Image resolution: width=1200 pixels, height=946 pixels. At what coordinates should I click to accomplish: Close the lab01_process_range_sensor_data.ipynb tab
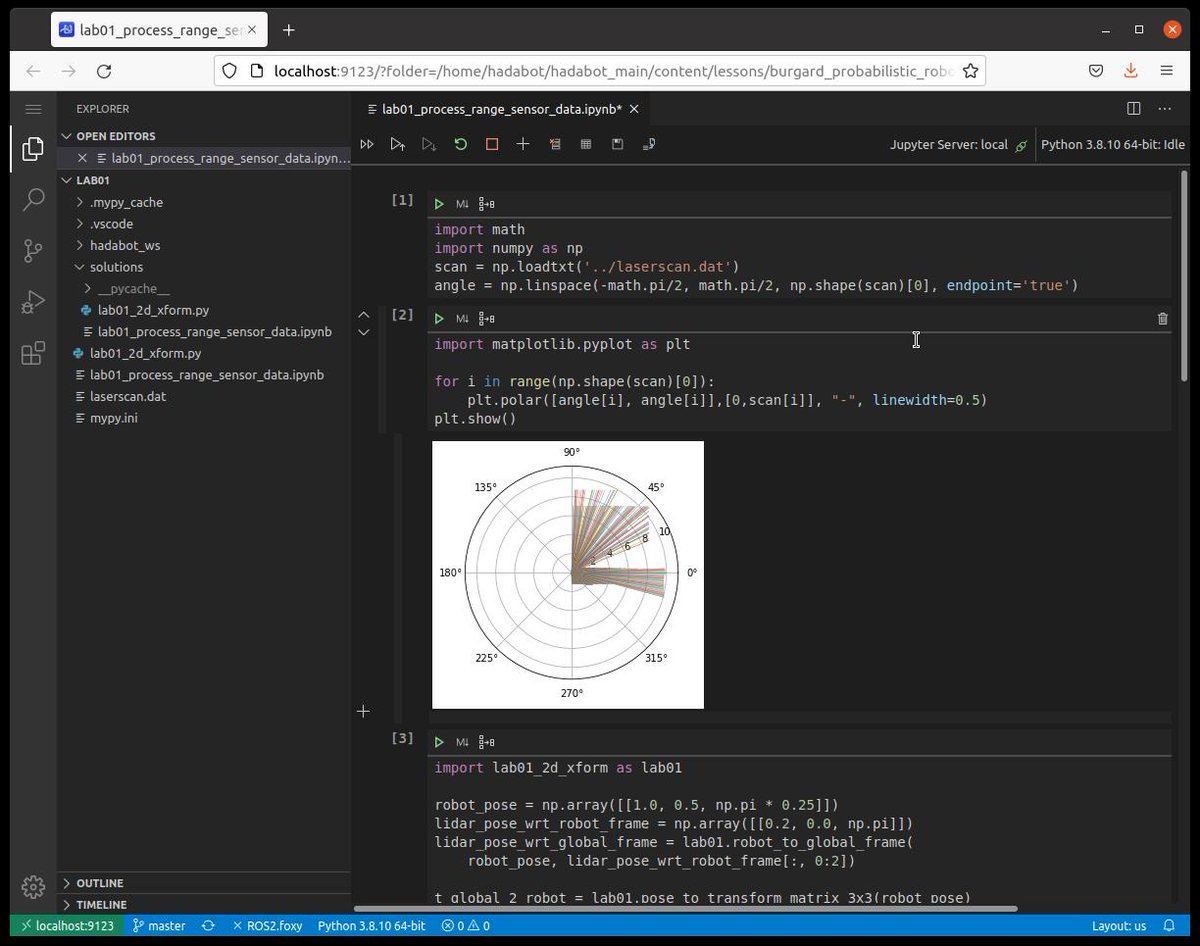tap(634, 109)
